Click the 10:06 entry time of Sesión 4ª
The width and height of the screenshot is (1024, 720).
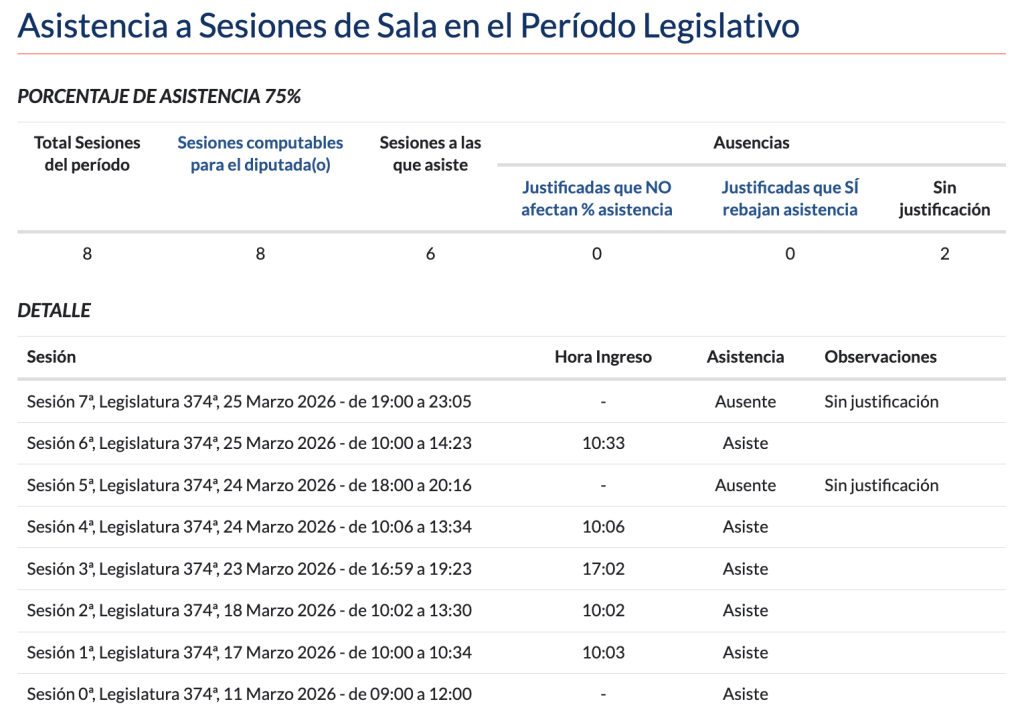click(603, 527)
